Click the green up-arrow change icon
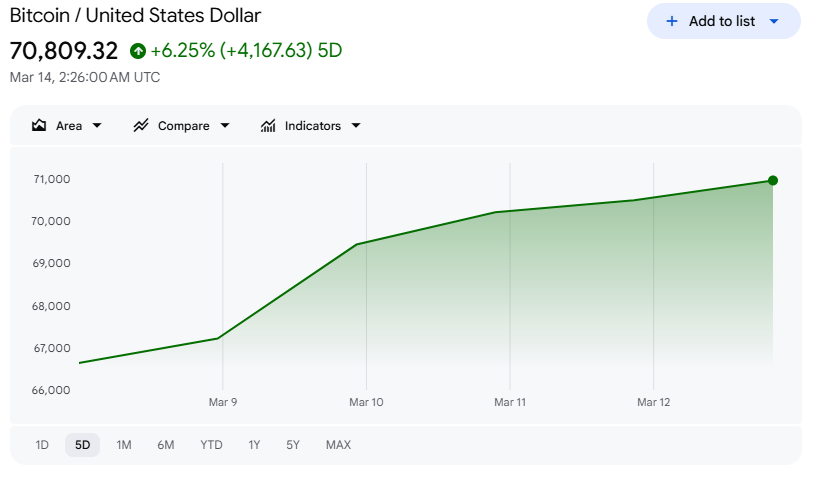This screenshot has width=817, height=477. [138, 51]
